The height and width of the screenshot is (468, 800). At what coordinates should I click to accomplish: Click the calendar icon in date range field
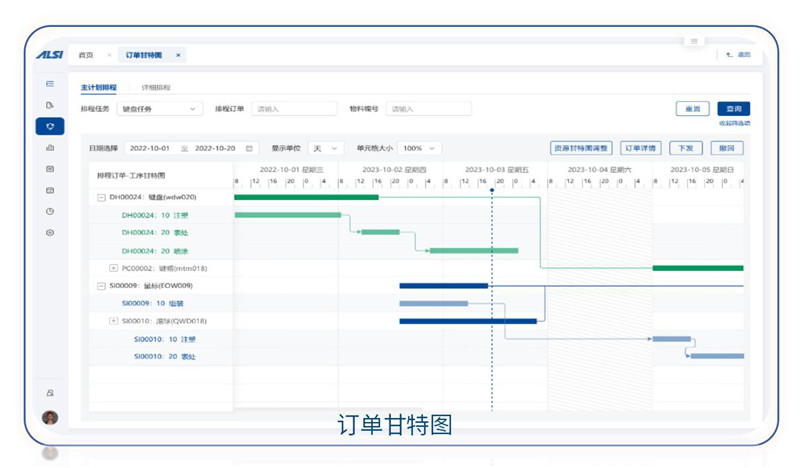249,148
